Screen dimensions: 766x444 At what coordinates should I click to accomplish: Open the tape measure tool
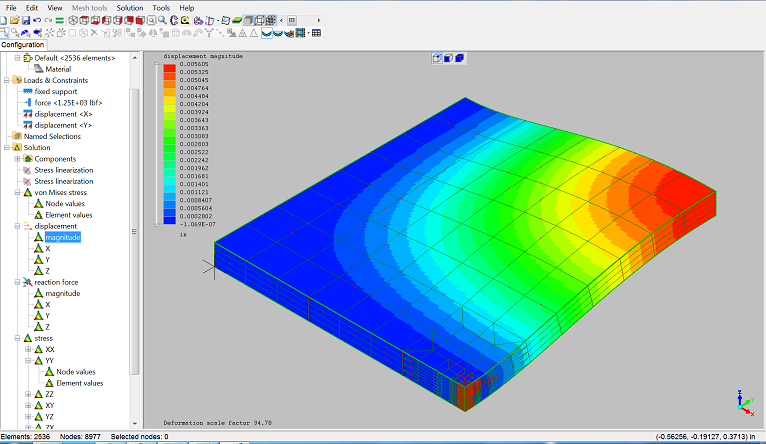(x=185, y=21)
